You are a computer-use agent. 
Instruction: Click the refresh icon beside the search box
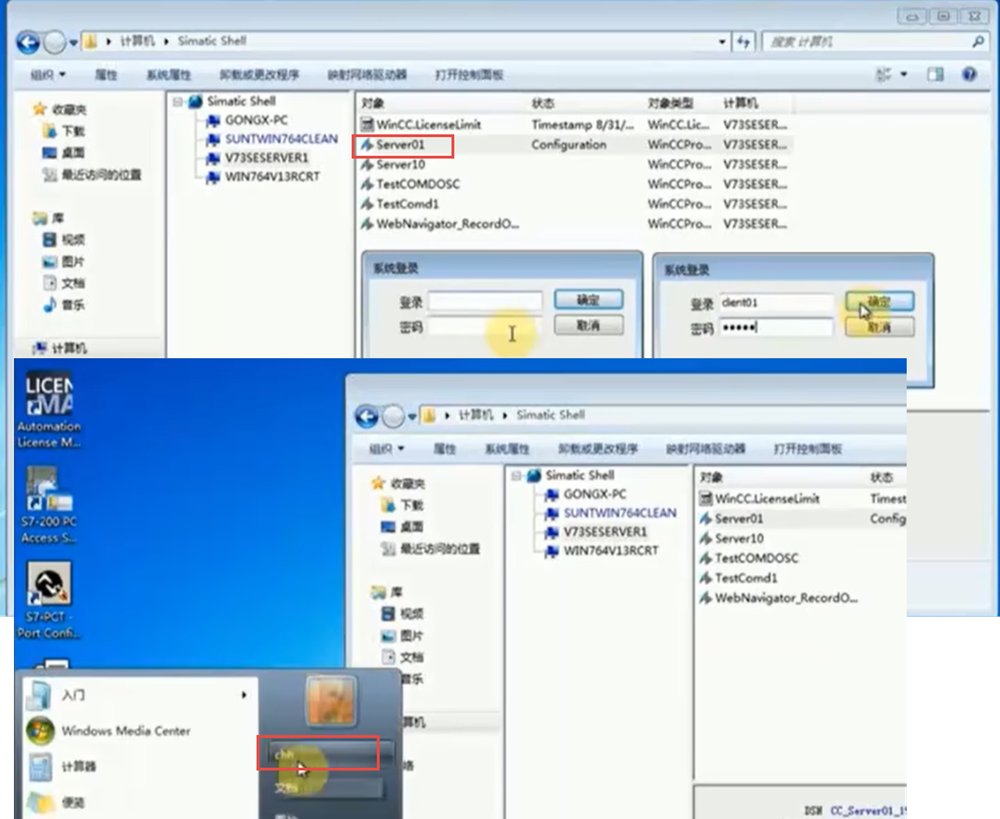(x=743, y=42)
